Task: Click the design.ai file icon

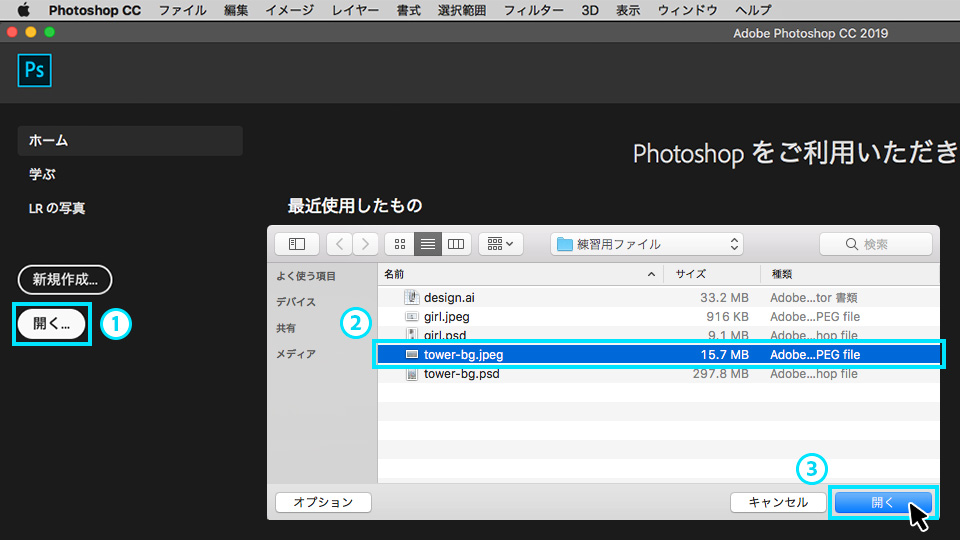Action: pyautogui.click(x=411, y=298)
